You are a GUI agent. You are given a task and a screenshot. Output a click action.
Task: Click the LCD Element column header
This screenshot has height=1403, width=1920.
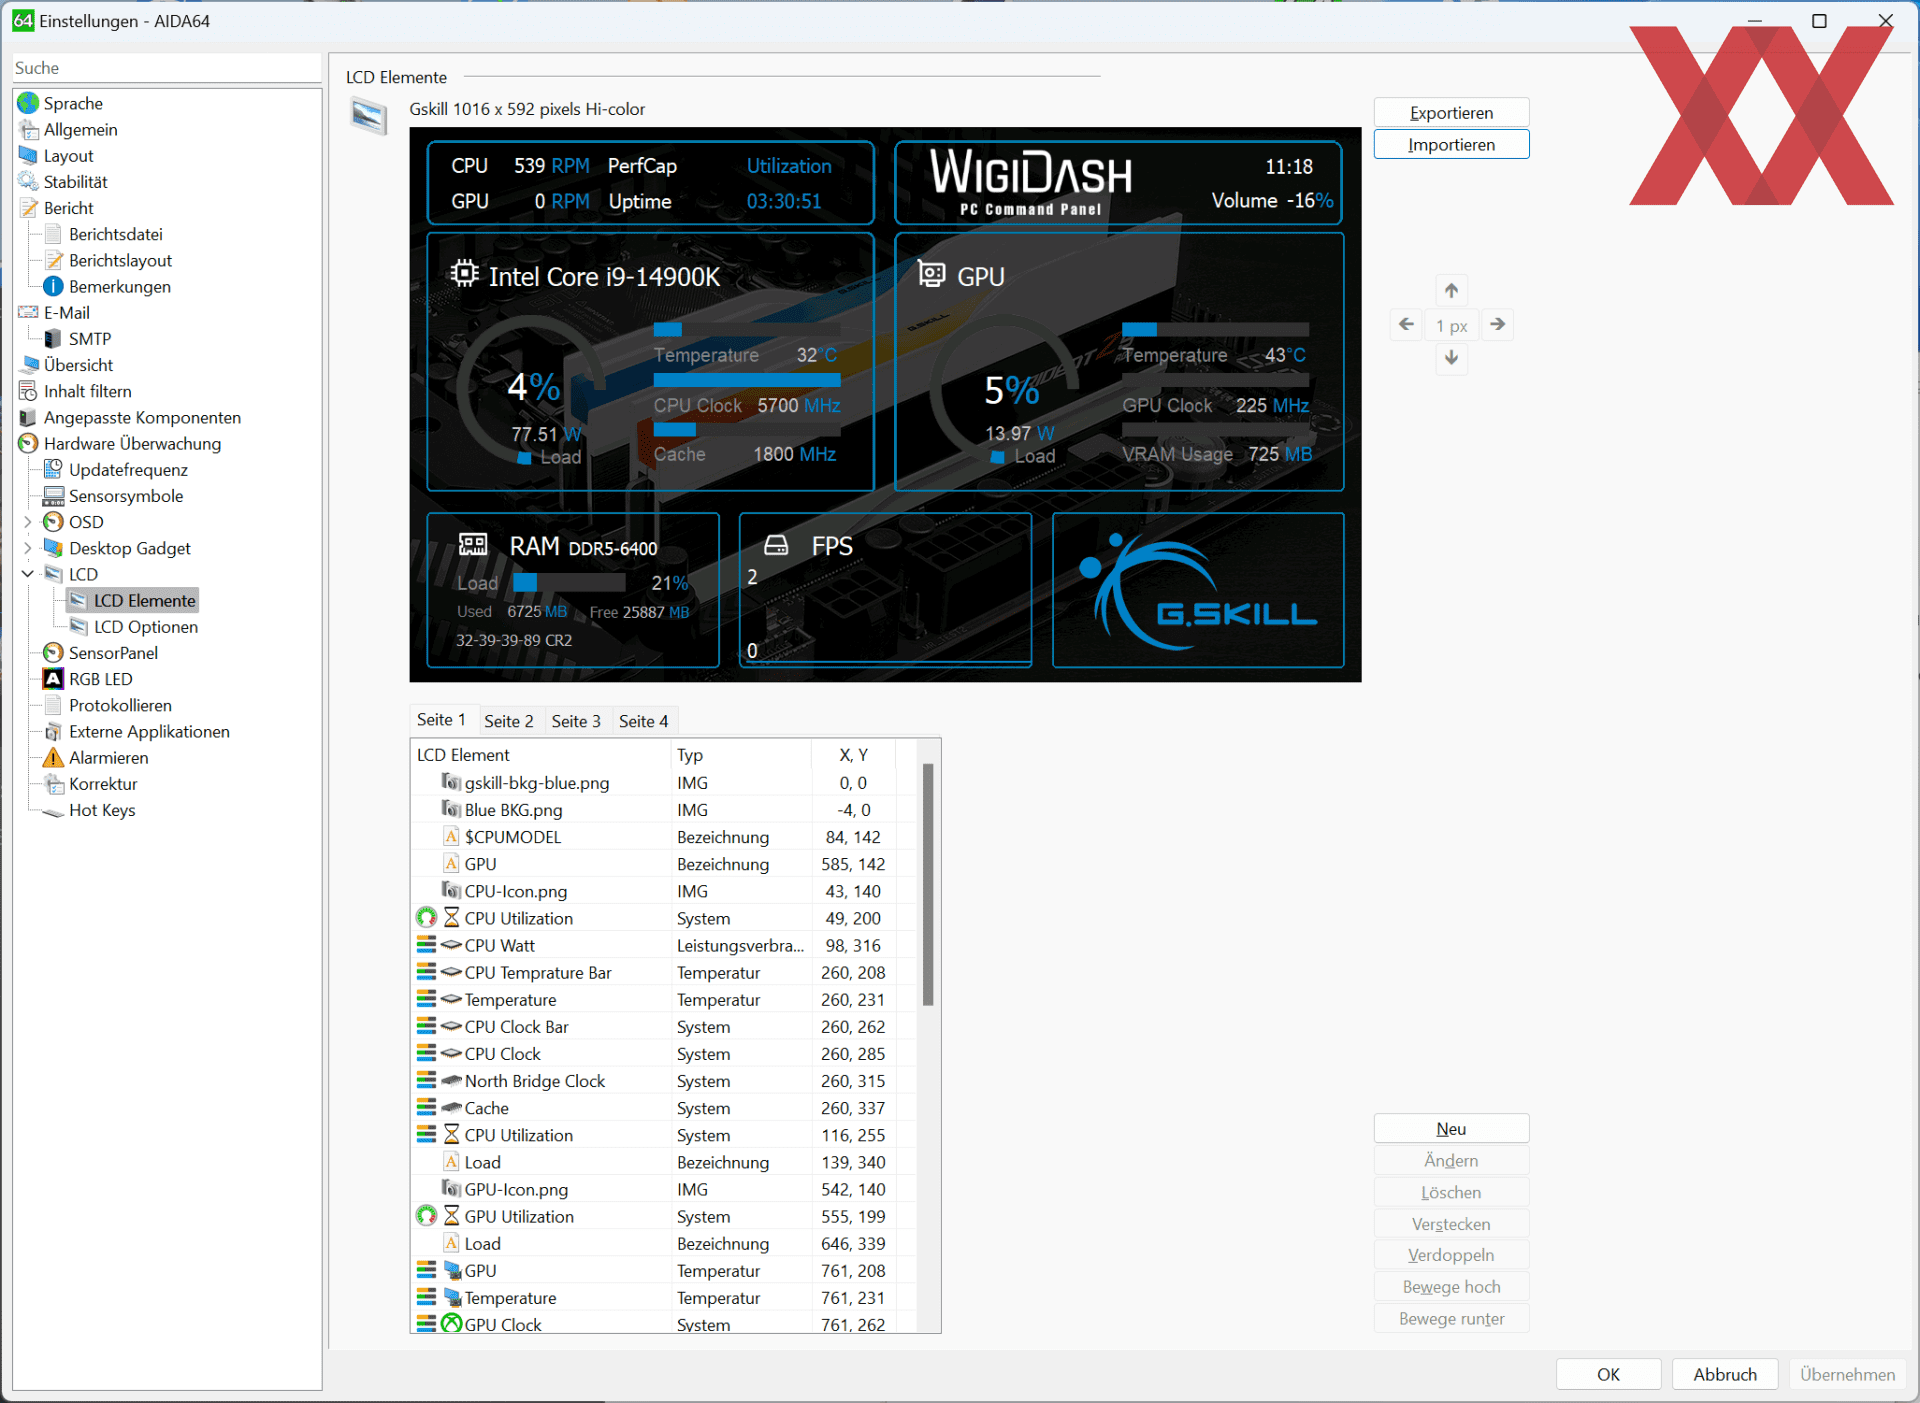pyautogui.click(x=541, y=755)
